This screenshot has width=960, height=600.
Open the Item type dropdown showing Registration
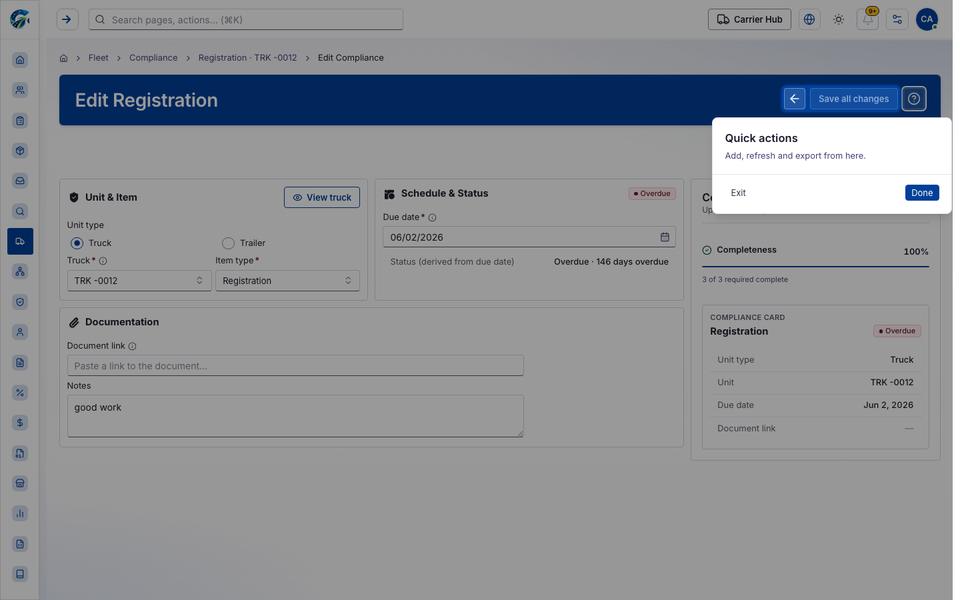(287, 280)
